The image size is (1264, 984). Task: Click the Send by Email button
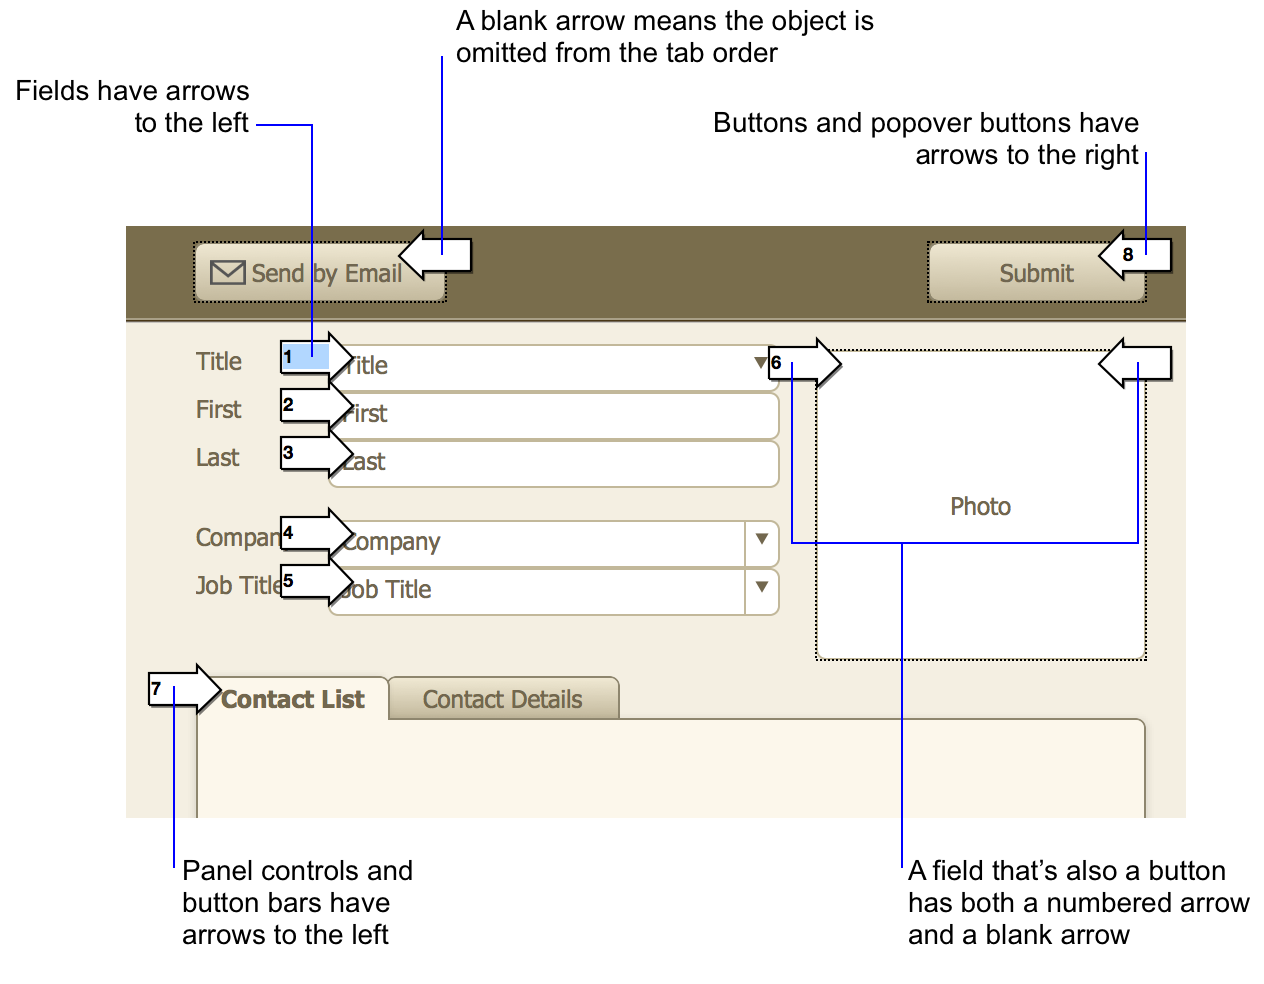(320, 272)
